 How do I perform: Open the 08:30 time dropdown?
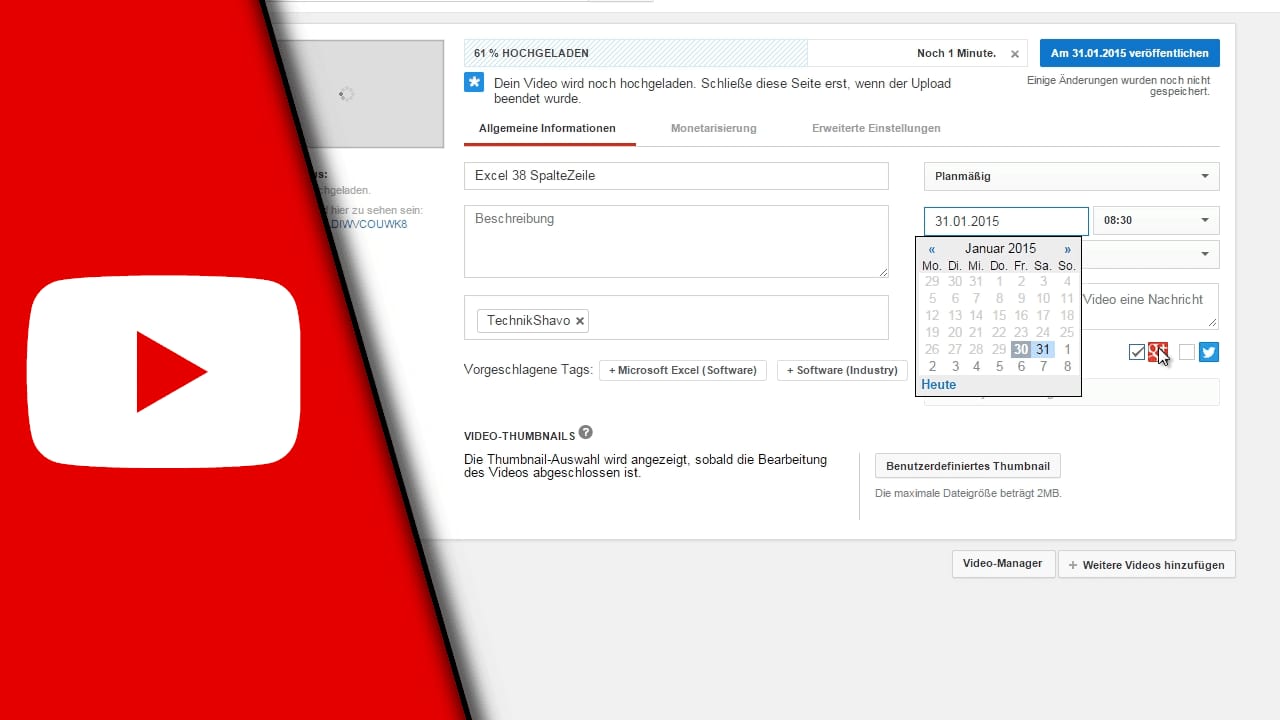[x=1156, y=220]
